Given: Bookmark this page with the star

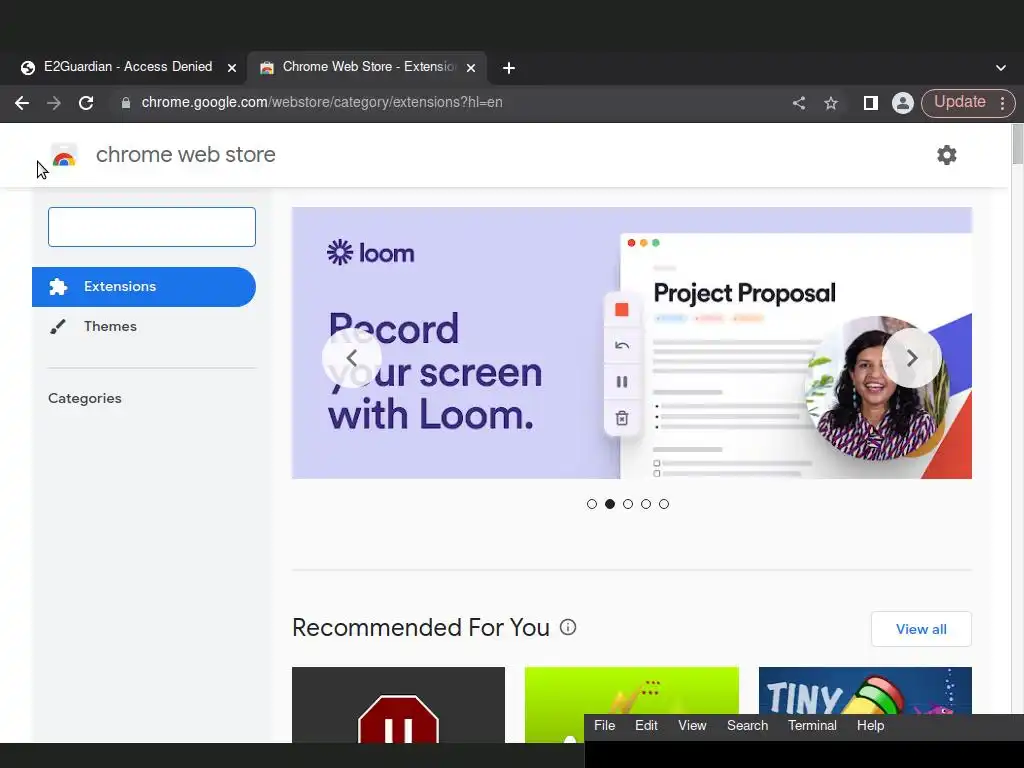Looking at the screenshot, I should click(x=831, y=103).
